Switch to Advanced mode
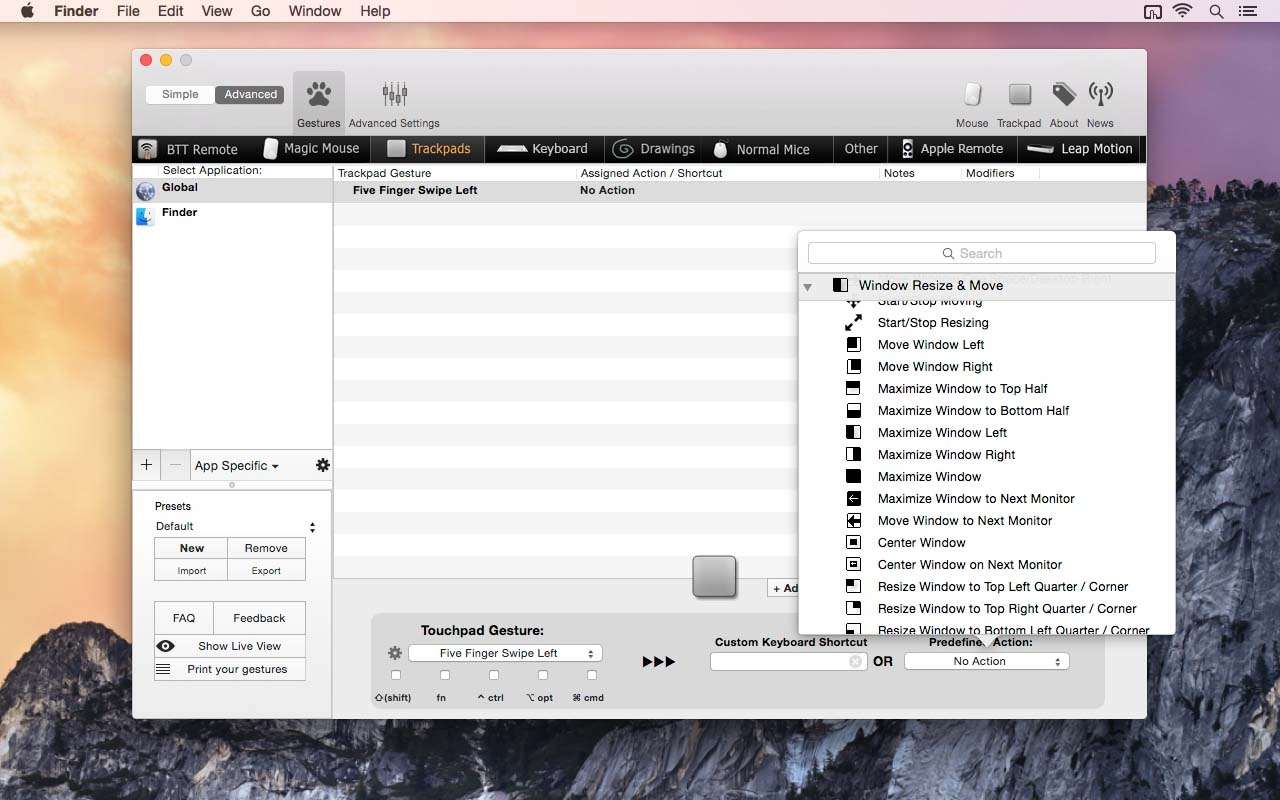1280x800 pixels. click(250, 95)
